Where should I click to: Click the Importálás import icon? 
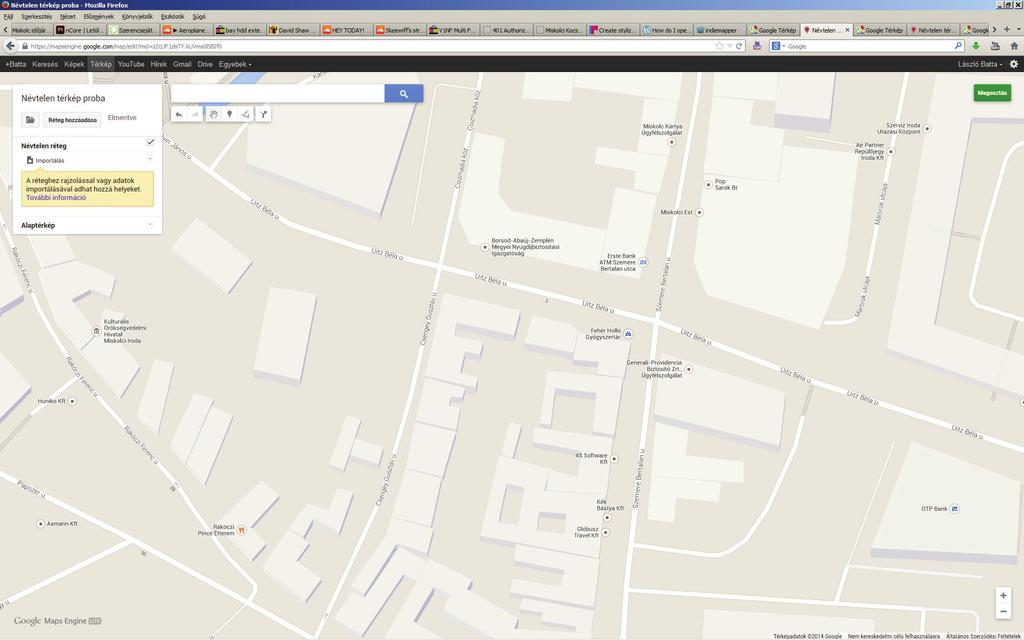[x=30, y=160]
